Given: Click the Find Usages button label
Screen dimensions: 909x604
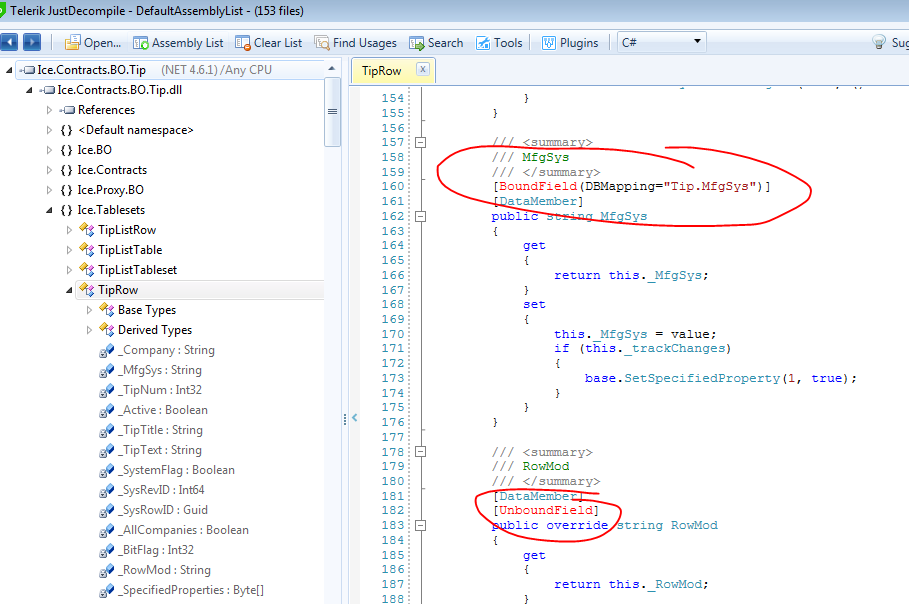Looking at the screenshot, I should pos(365,43).
